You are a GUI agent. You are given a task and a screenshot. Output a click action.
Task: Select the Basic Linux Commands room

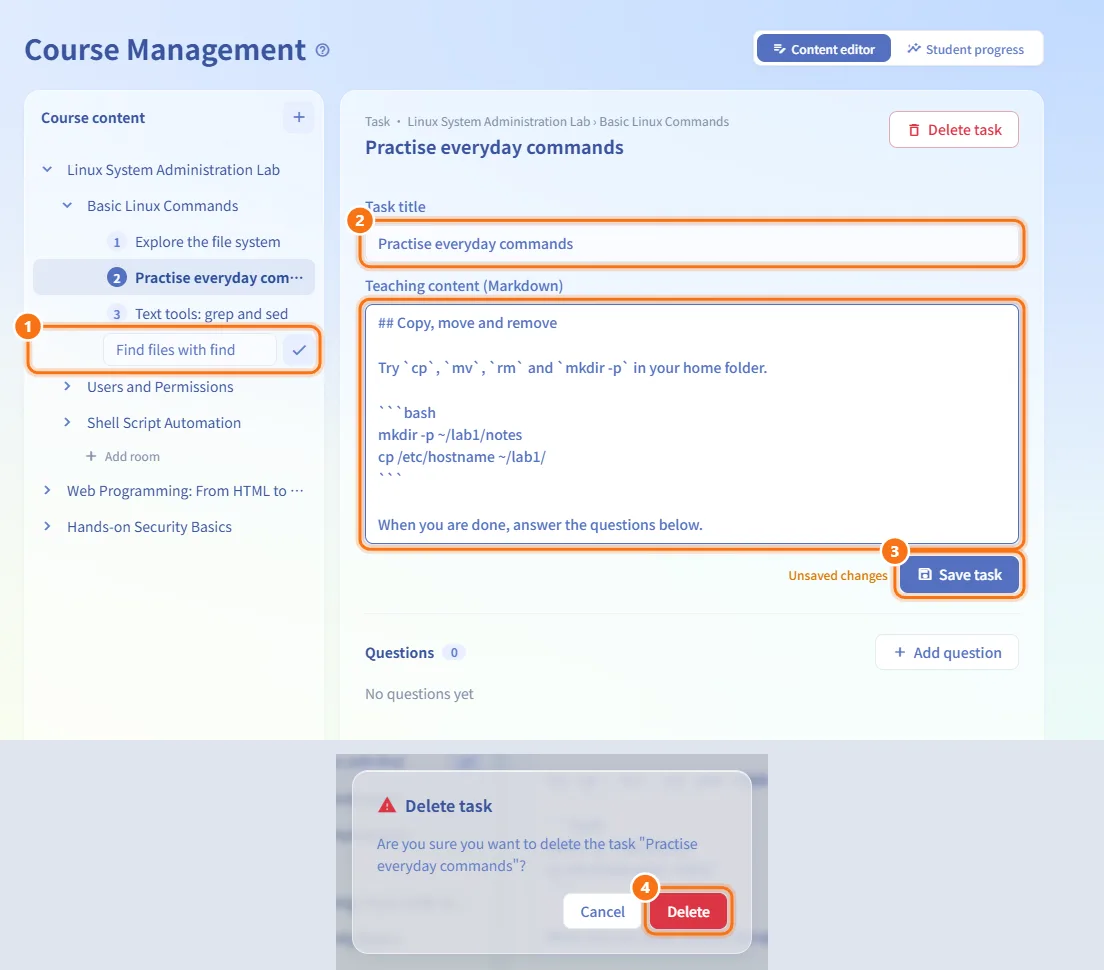click(x=163, y=206)
